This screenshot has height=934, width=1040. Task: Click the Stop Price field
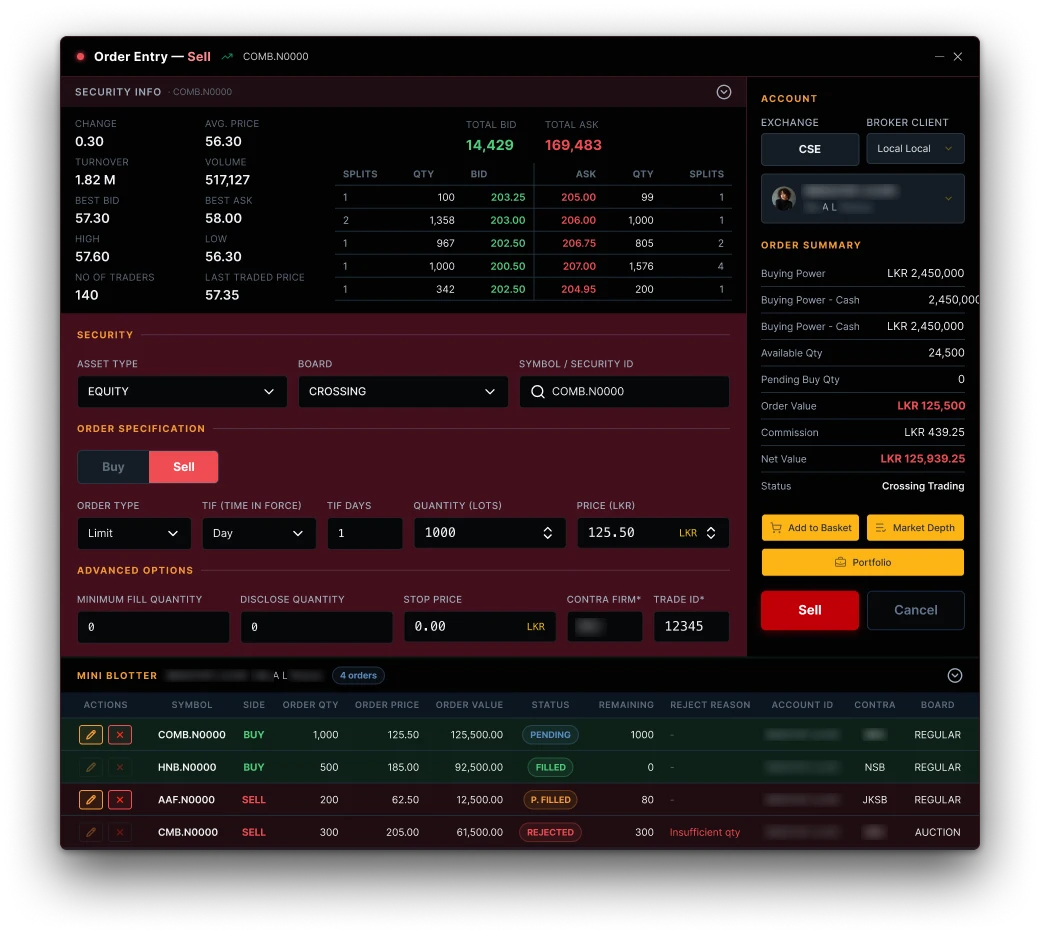[480, 627]
